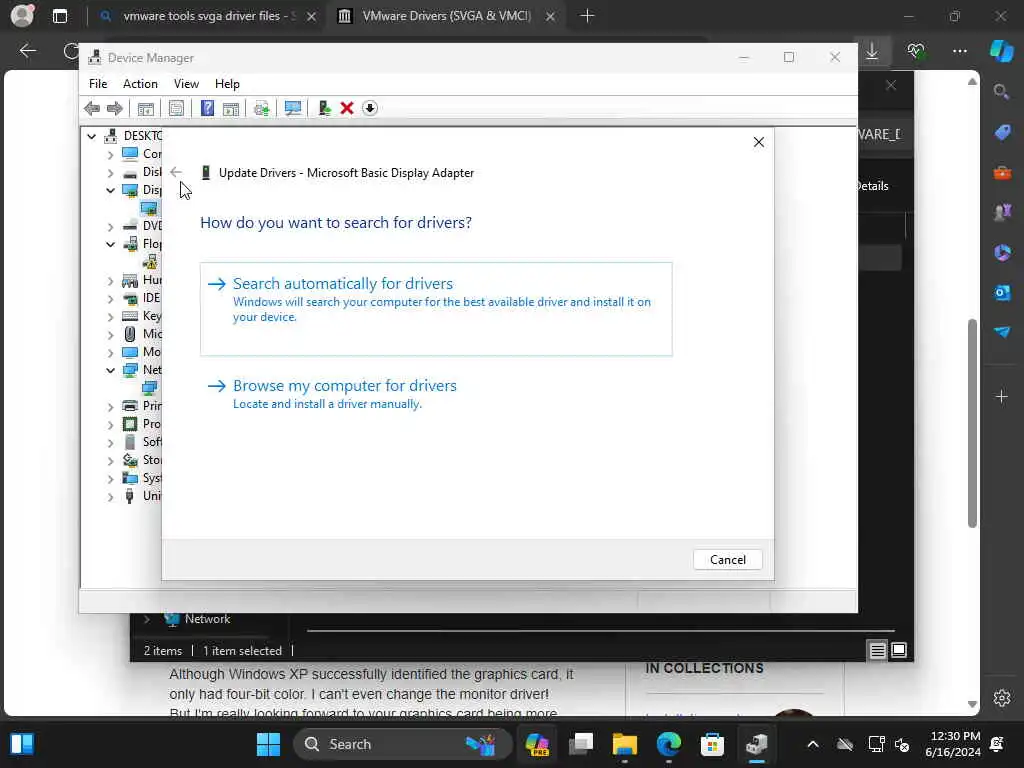Screen dimensions: 1024x768
Task: Click Back arrow in Device Manager toolbar
Action: pyautogui.click(x=92, y=108)
